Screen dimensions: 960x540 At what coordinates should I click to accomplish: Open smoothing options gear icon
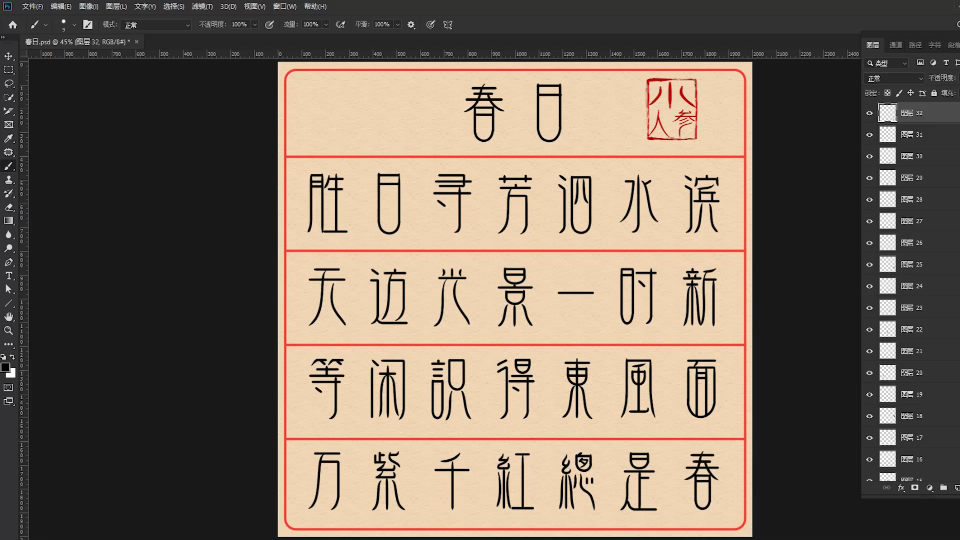tap(411, 24)
